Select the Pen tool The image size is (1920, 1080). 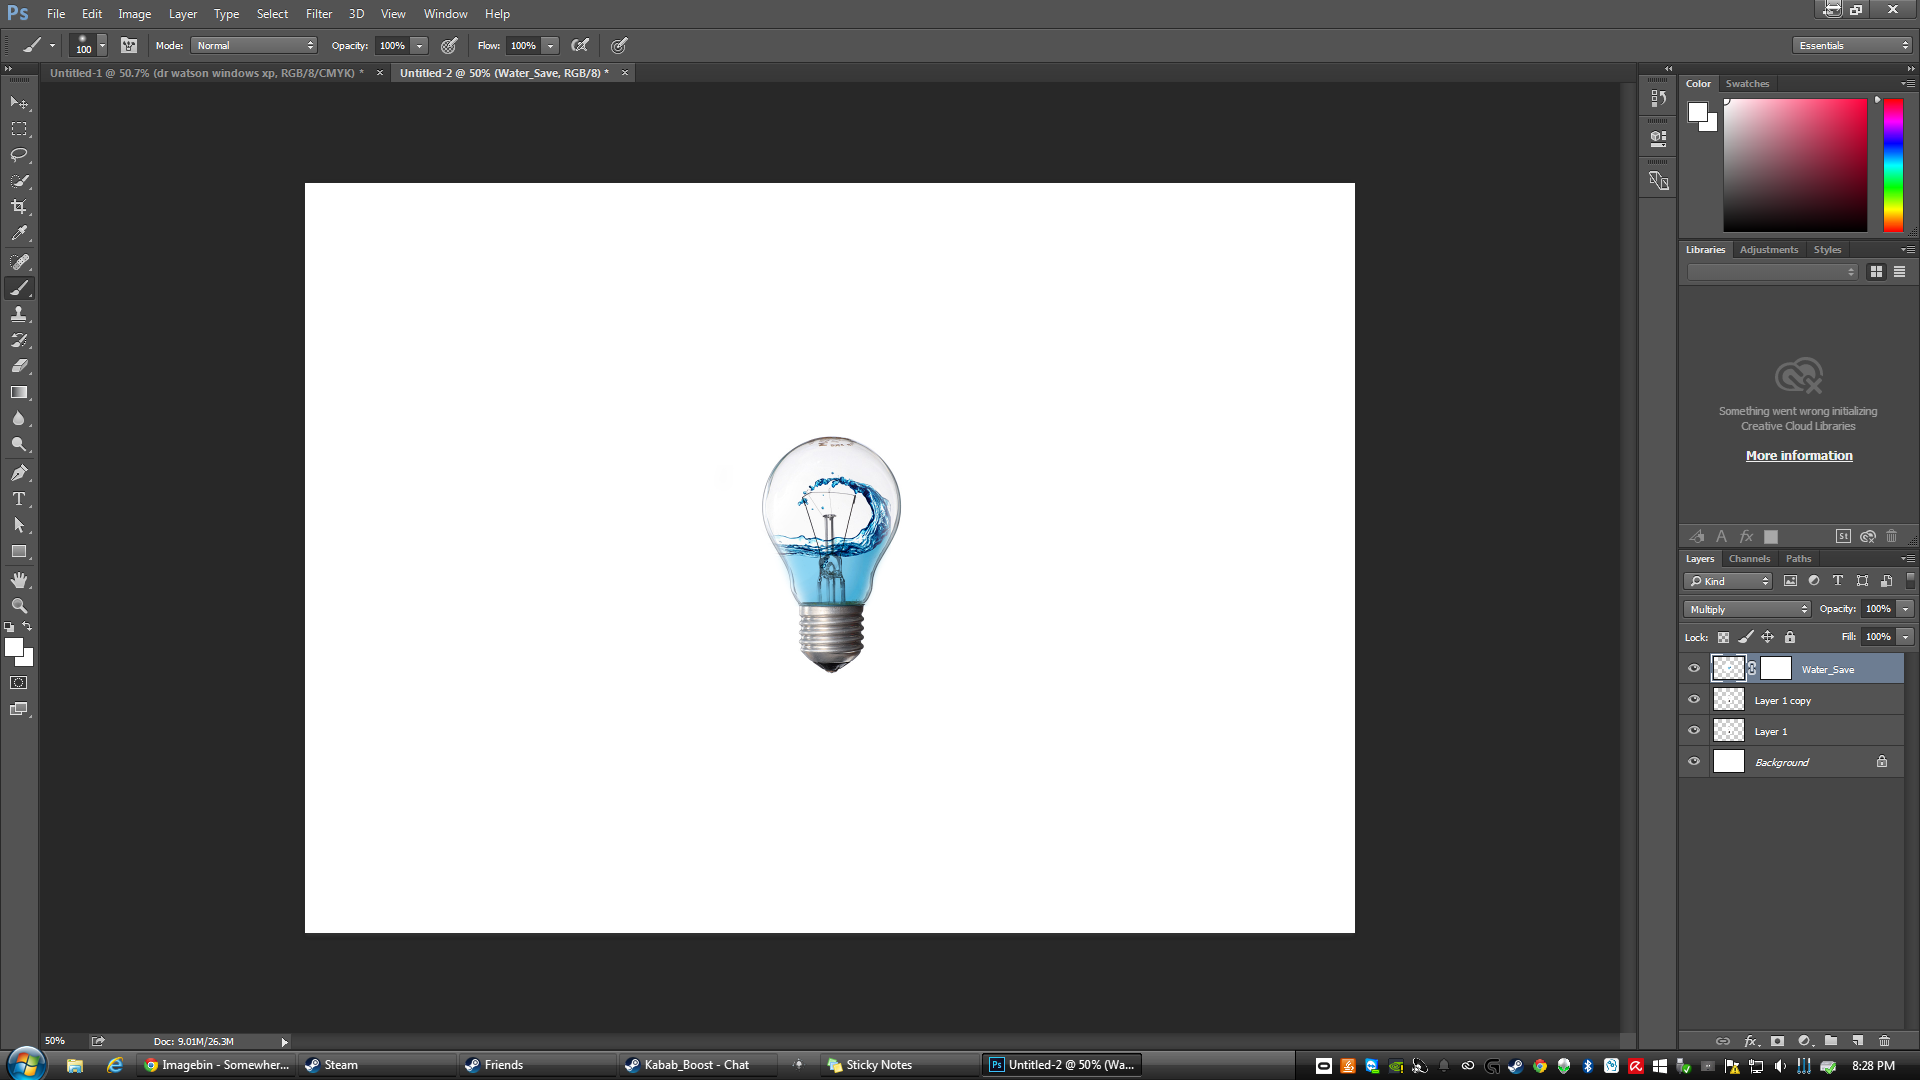coord(19,473)
